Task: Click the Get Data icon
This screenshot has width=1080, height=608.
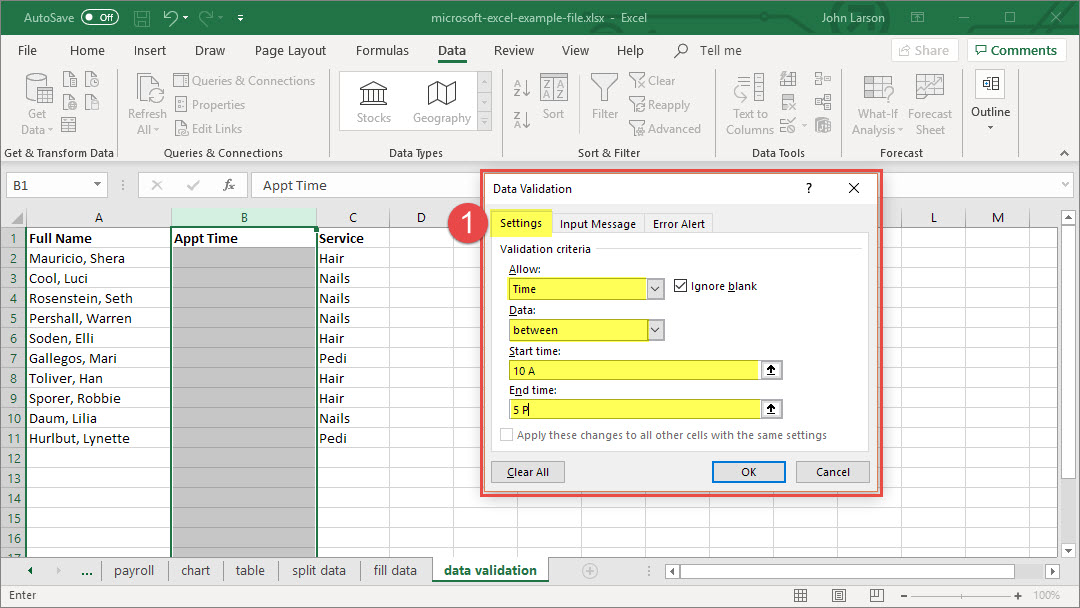Action: click(x=38, y=90)
